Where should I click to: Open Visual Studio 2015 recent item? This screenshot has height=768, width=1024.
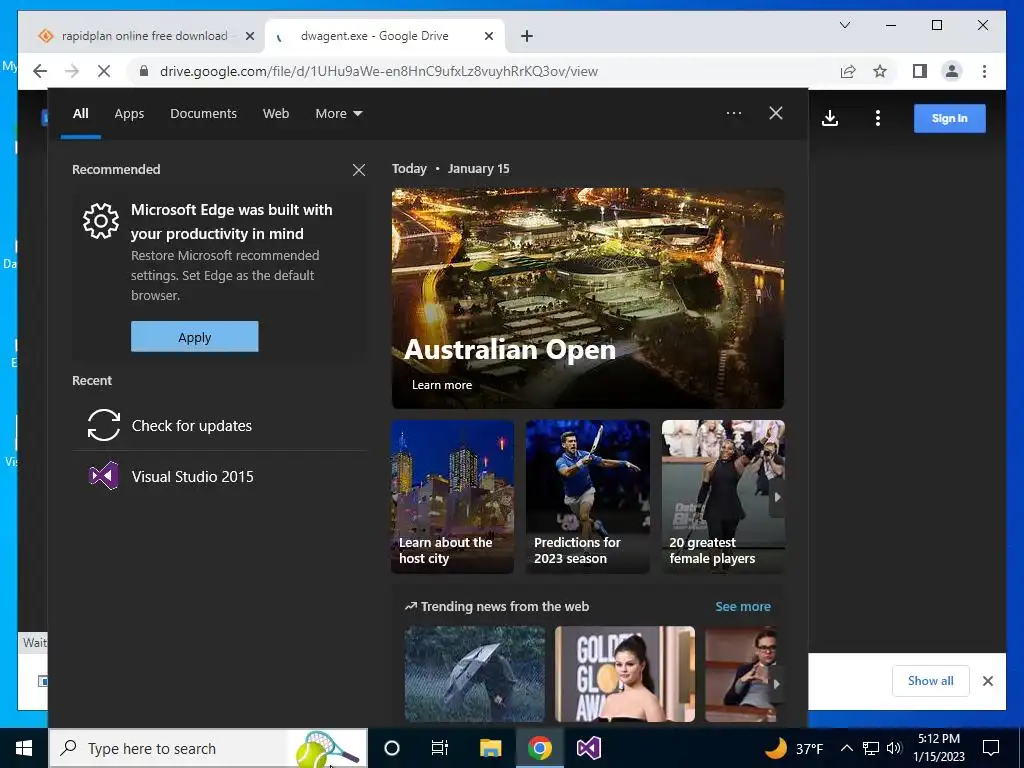(219, 476)
